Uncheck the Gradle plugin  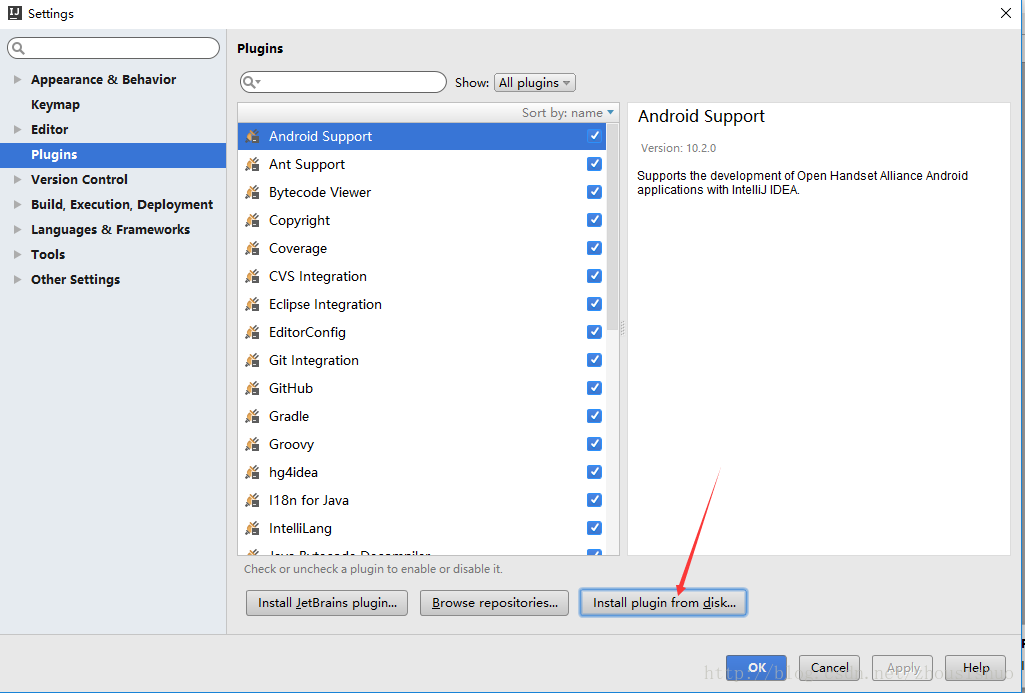point(594,416)
